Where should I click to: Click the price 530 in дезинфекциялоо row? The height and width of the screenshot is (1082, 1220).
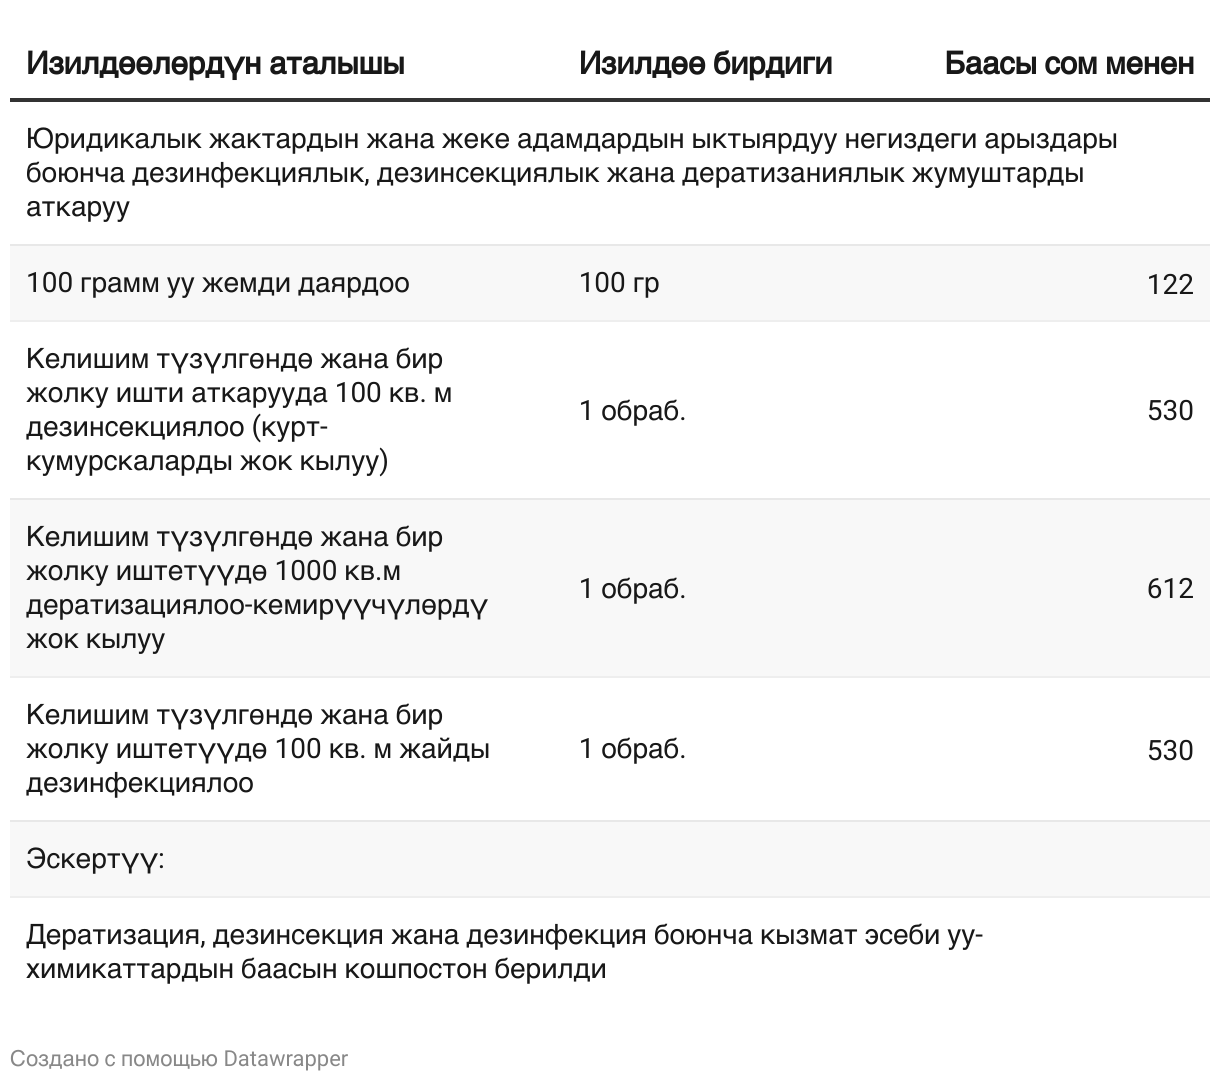[1170, 750]
